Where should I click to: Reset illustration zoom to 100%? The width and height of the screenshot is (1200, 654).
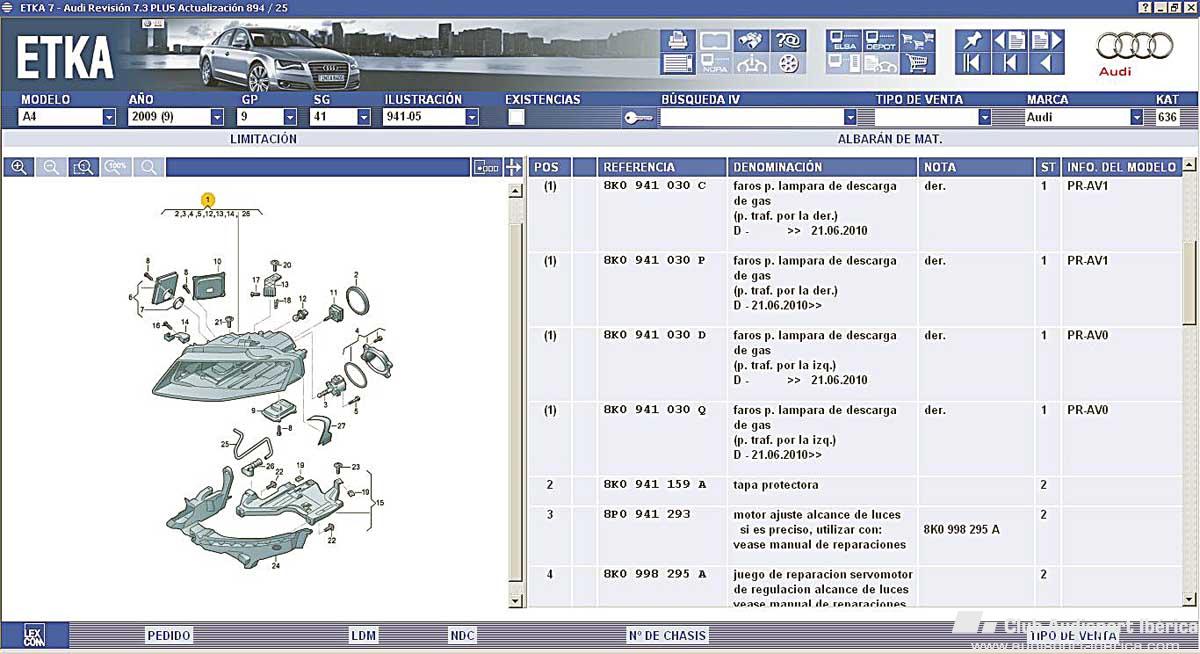[x=116, y=167]
